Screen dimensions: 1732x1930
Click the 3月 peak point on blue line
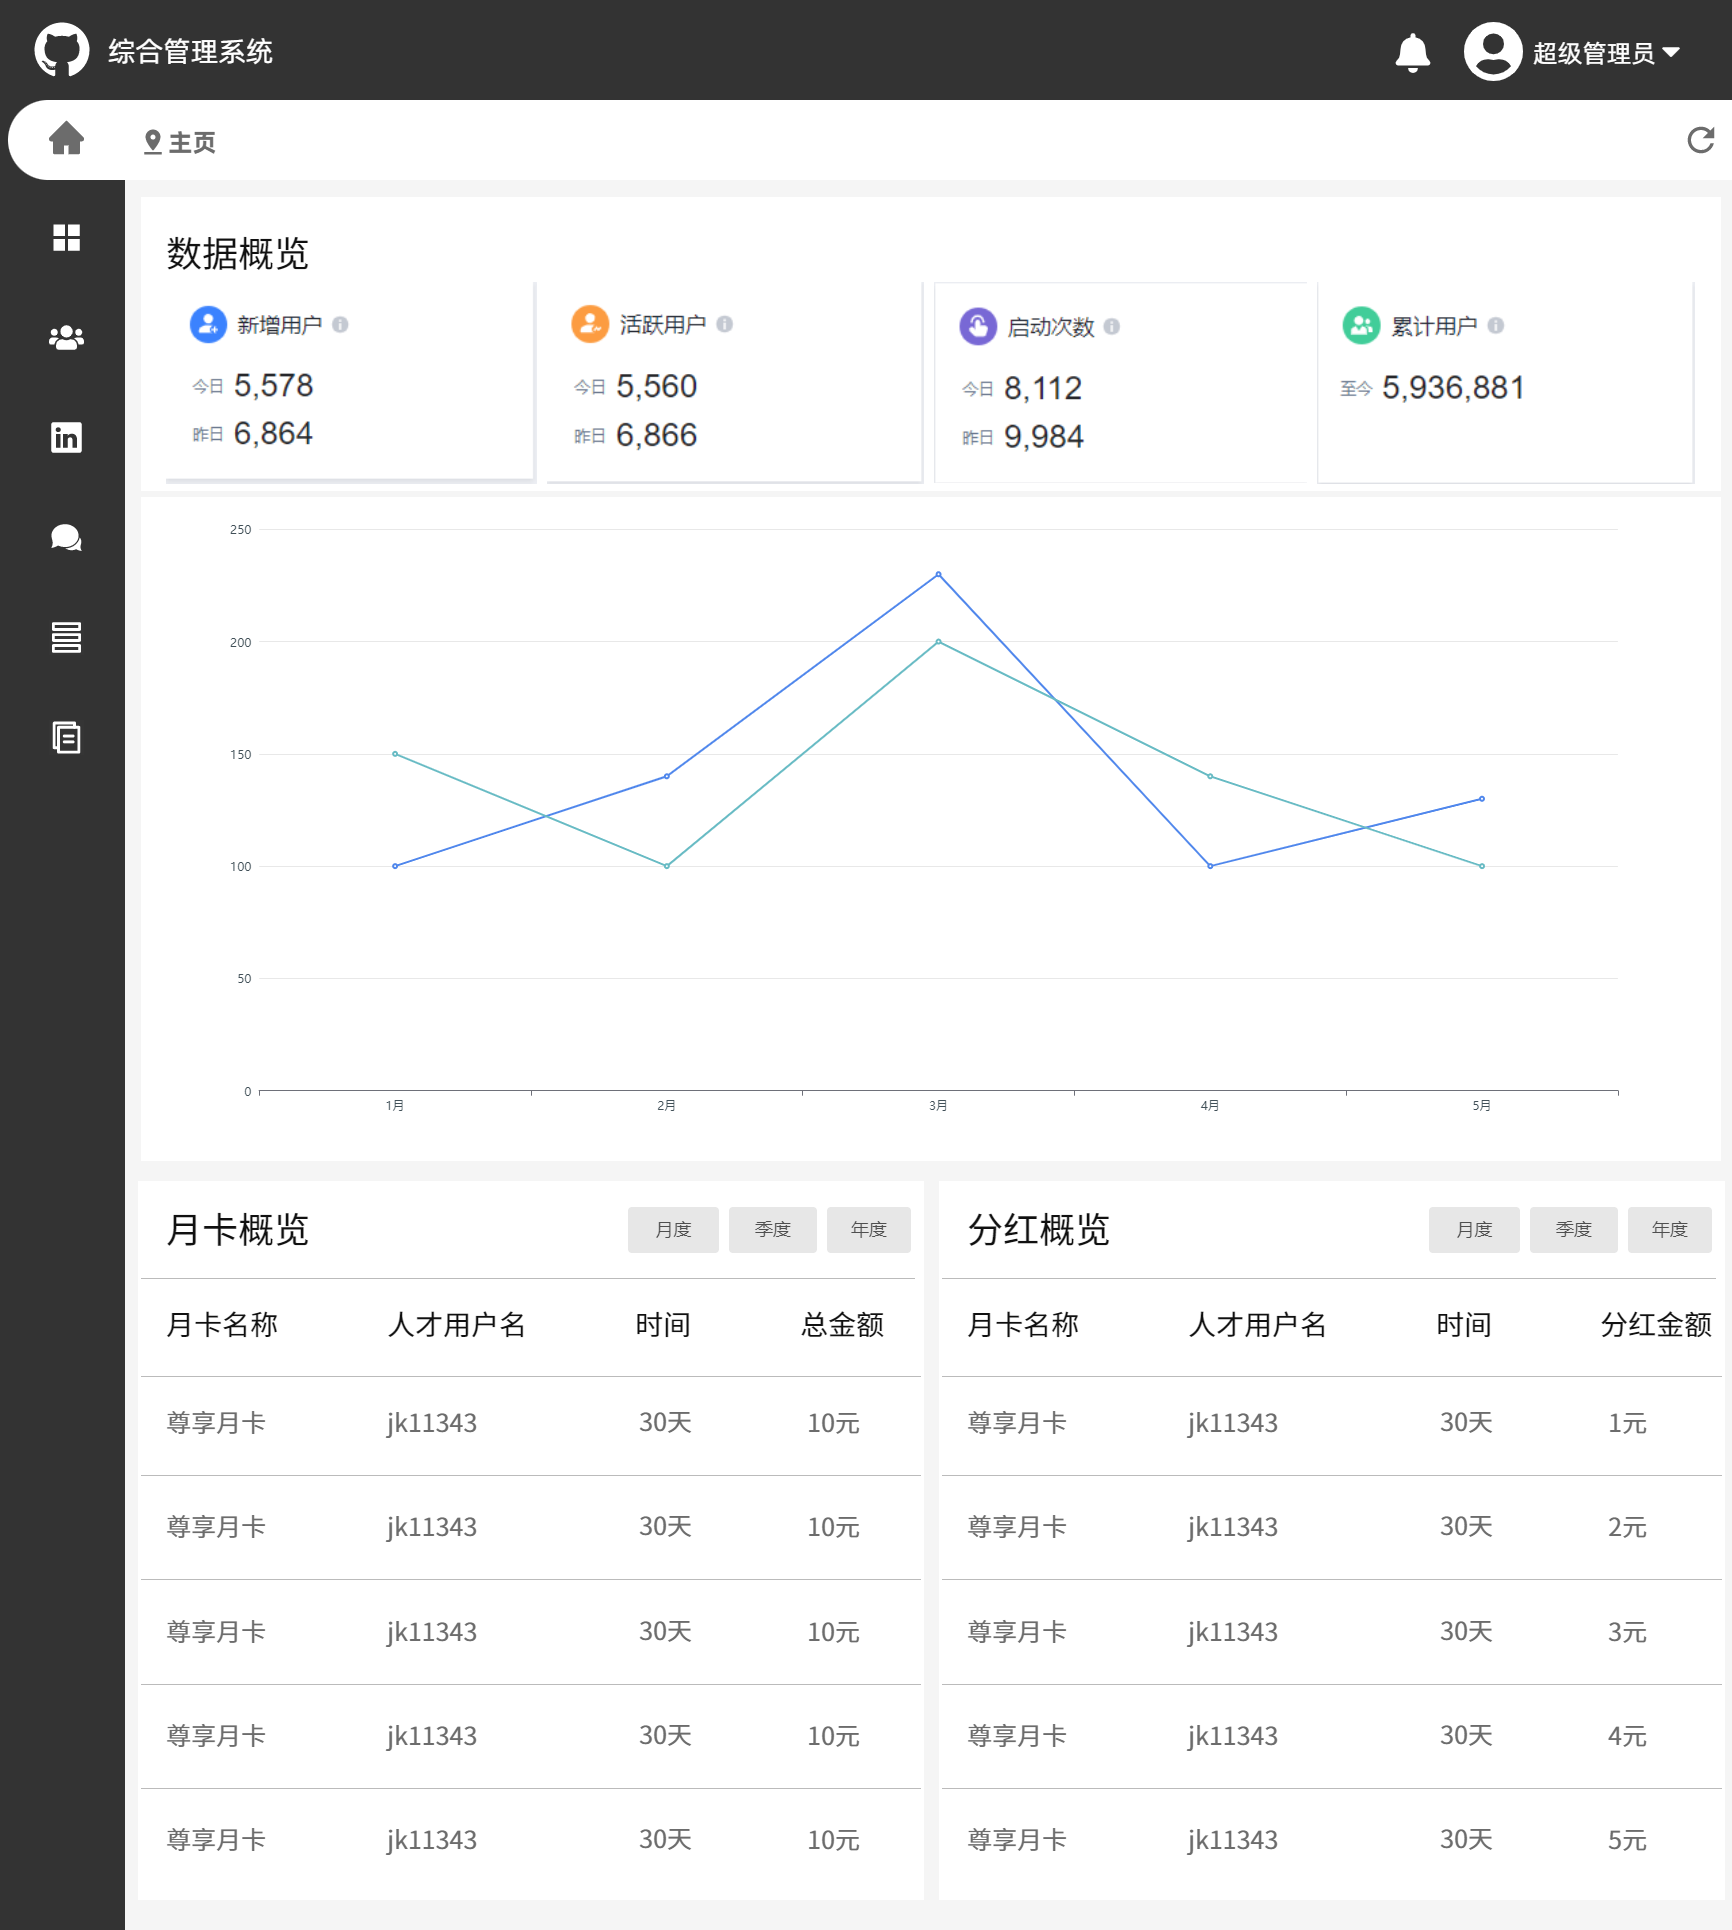click(938, 574)
